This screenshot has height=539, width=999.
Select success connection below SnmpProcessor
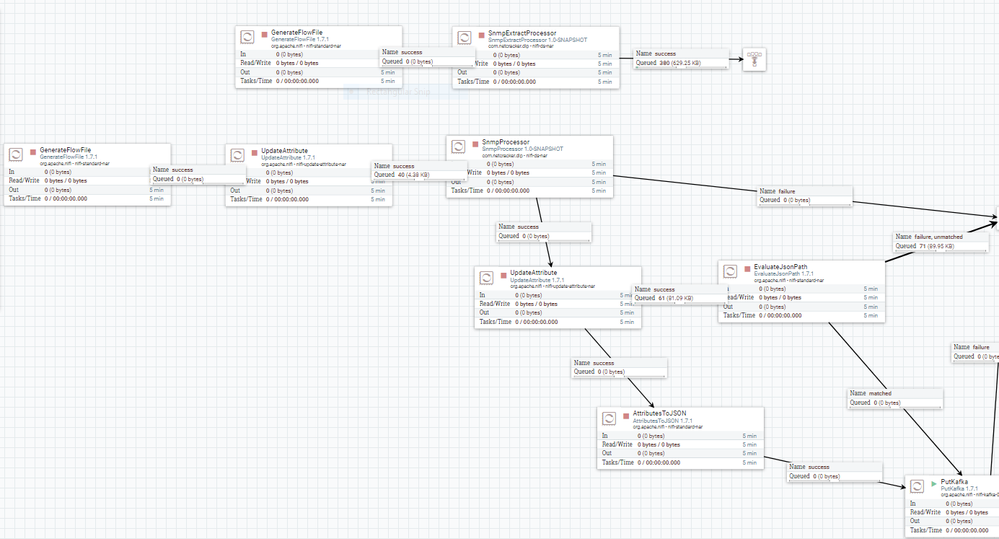(543, 231)
